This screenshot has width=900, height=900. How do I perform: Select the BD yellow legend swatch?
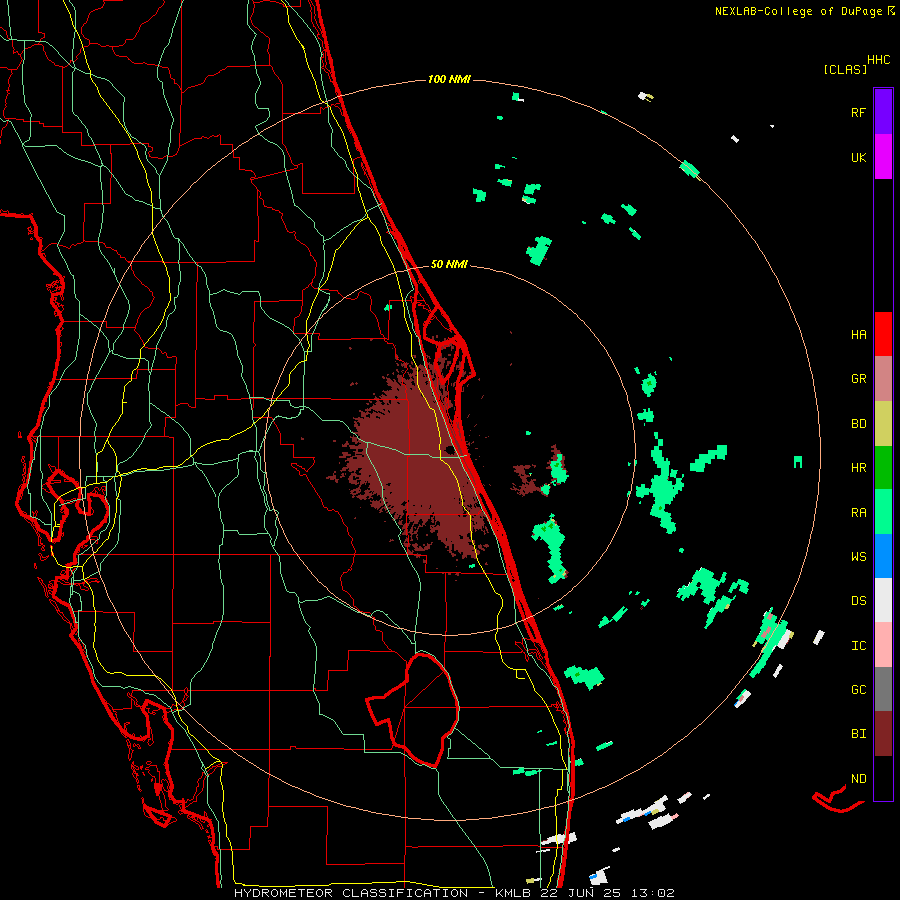[883, 424]
